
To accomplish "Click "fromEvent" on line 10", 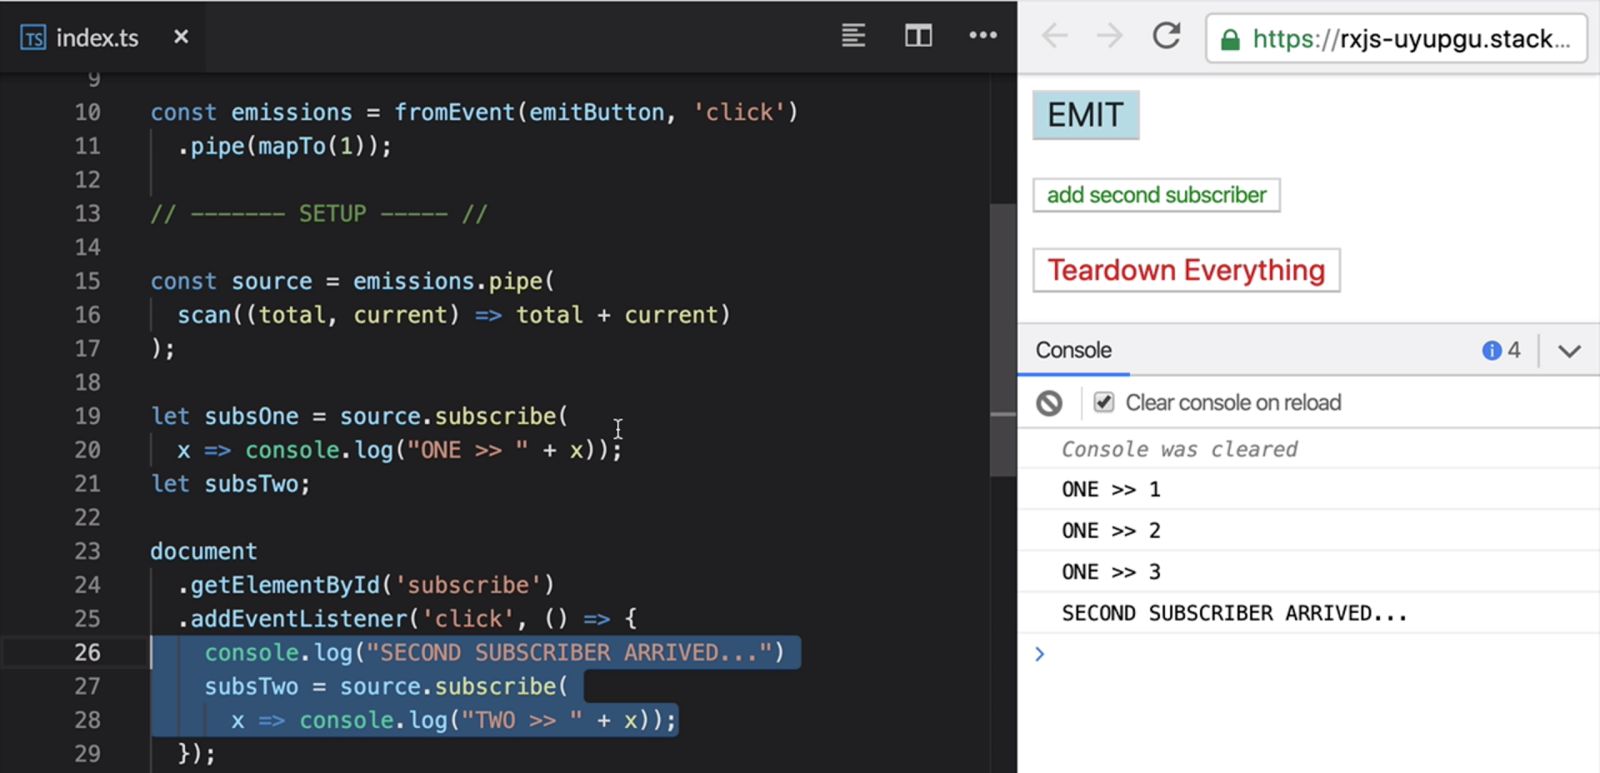I will click(454, 112).
